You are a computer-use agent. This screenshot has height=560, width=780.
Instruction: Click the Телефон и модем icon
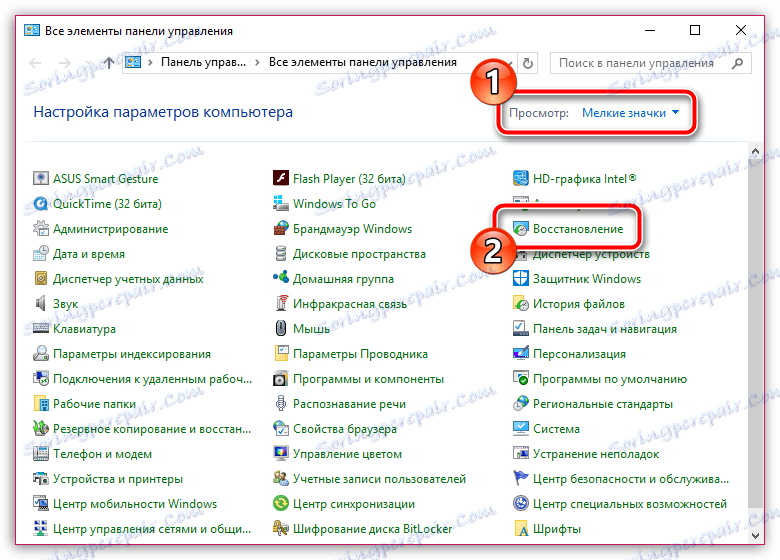click(40, 454)
